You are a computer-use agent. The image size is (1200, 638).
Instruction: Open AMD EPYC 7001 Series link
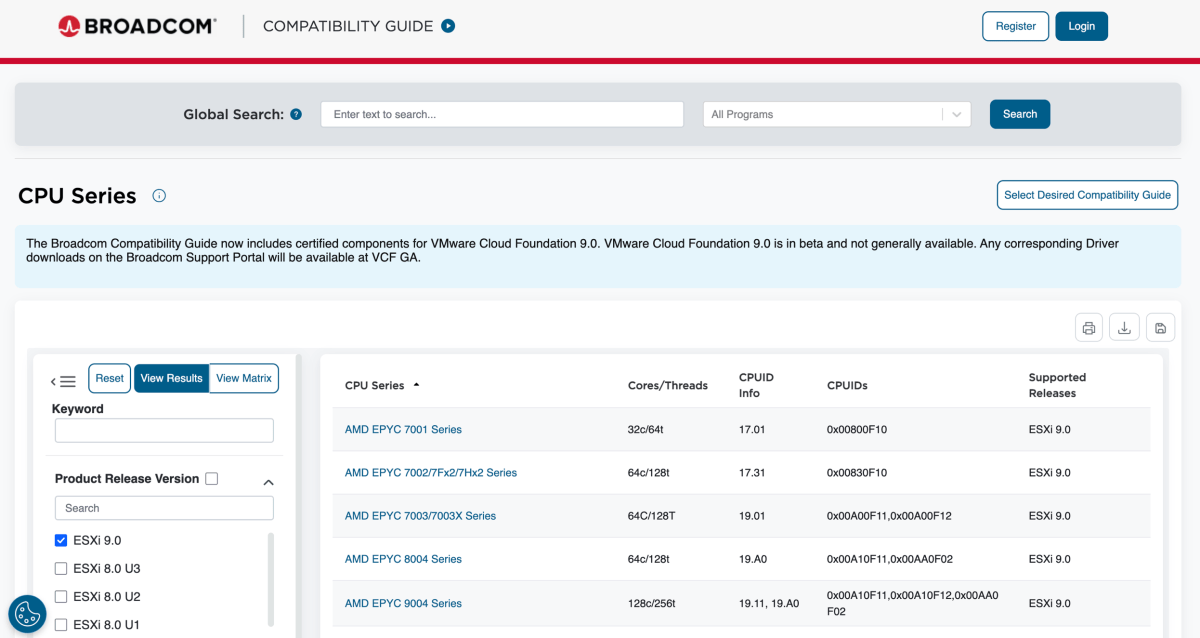403,430
